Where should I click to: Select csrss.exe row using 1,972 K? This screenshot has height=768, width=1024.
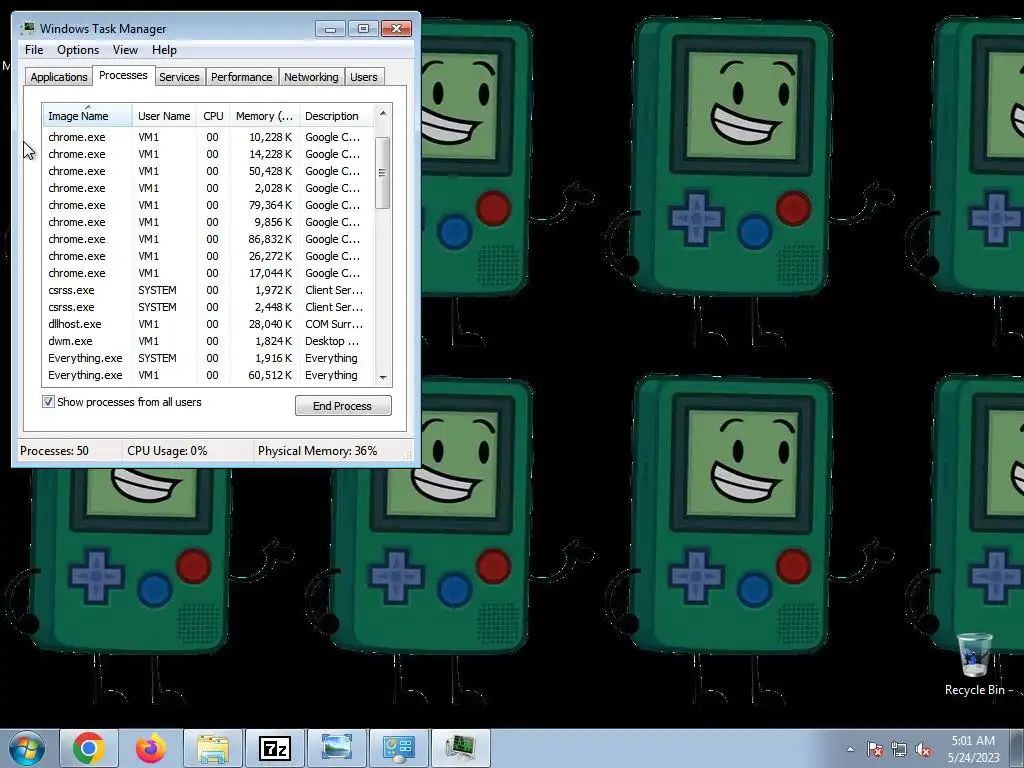coord(208,290)
